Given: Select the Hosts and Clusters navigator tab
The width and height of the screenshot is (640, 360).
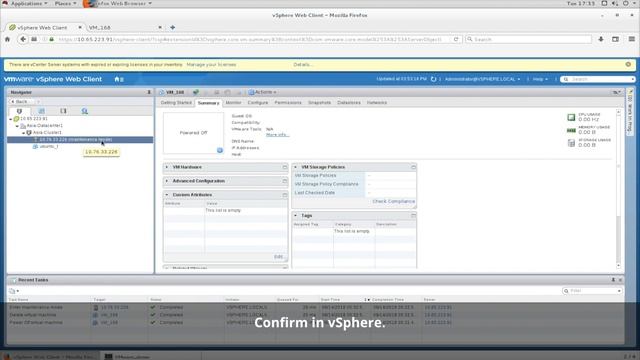Looking at the screenshot, I should (x=19, y=111).
